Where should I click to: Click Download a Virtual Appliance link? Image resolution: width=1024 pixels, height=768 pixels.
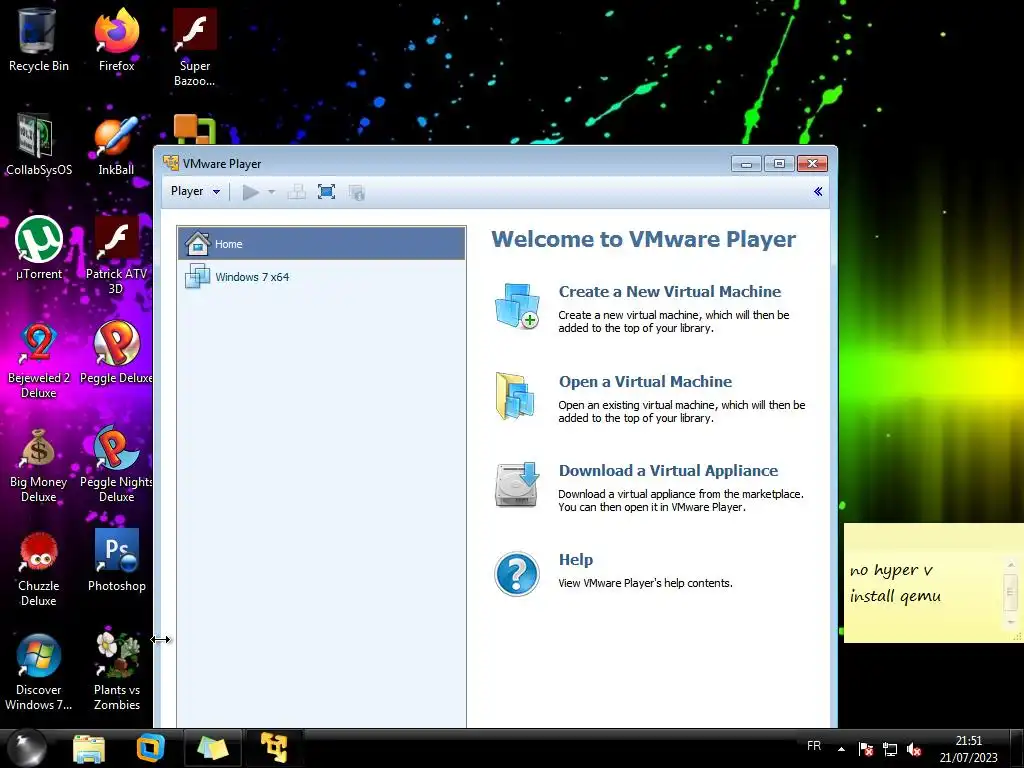pos(668,471)
